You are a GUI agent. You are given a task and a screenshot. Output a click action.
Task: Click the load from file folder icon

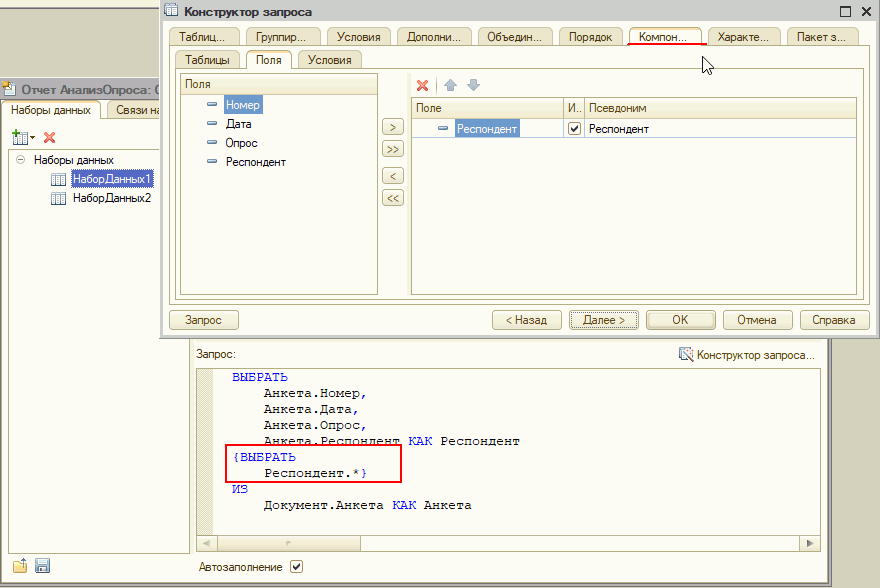pos(20,566)
